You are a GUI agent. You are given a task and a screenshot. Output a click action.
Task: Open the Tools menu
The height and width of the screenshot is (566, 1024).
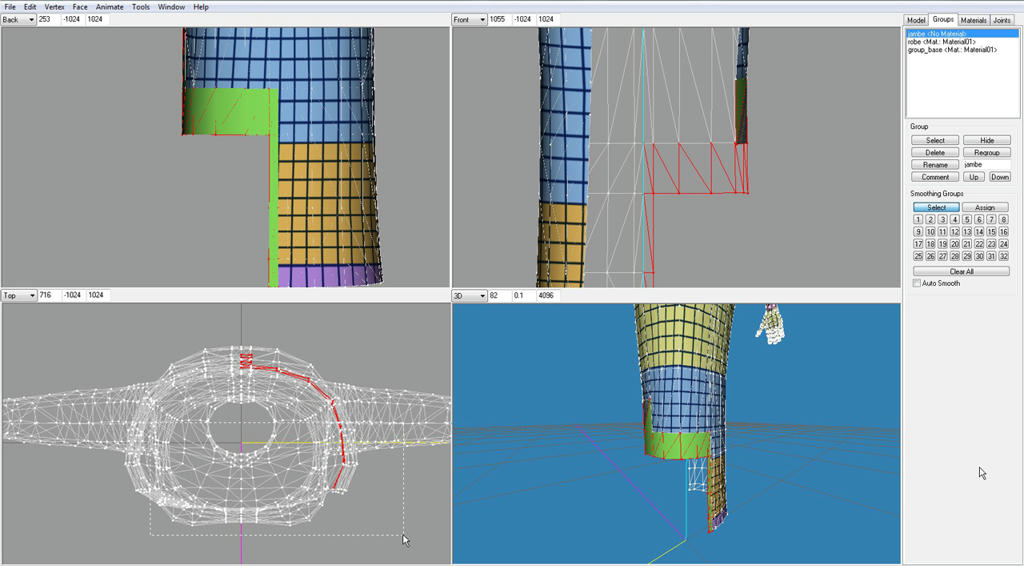click(140, 7)
